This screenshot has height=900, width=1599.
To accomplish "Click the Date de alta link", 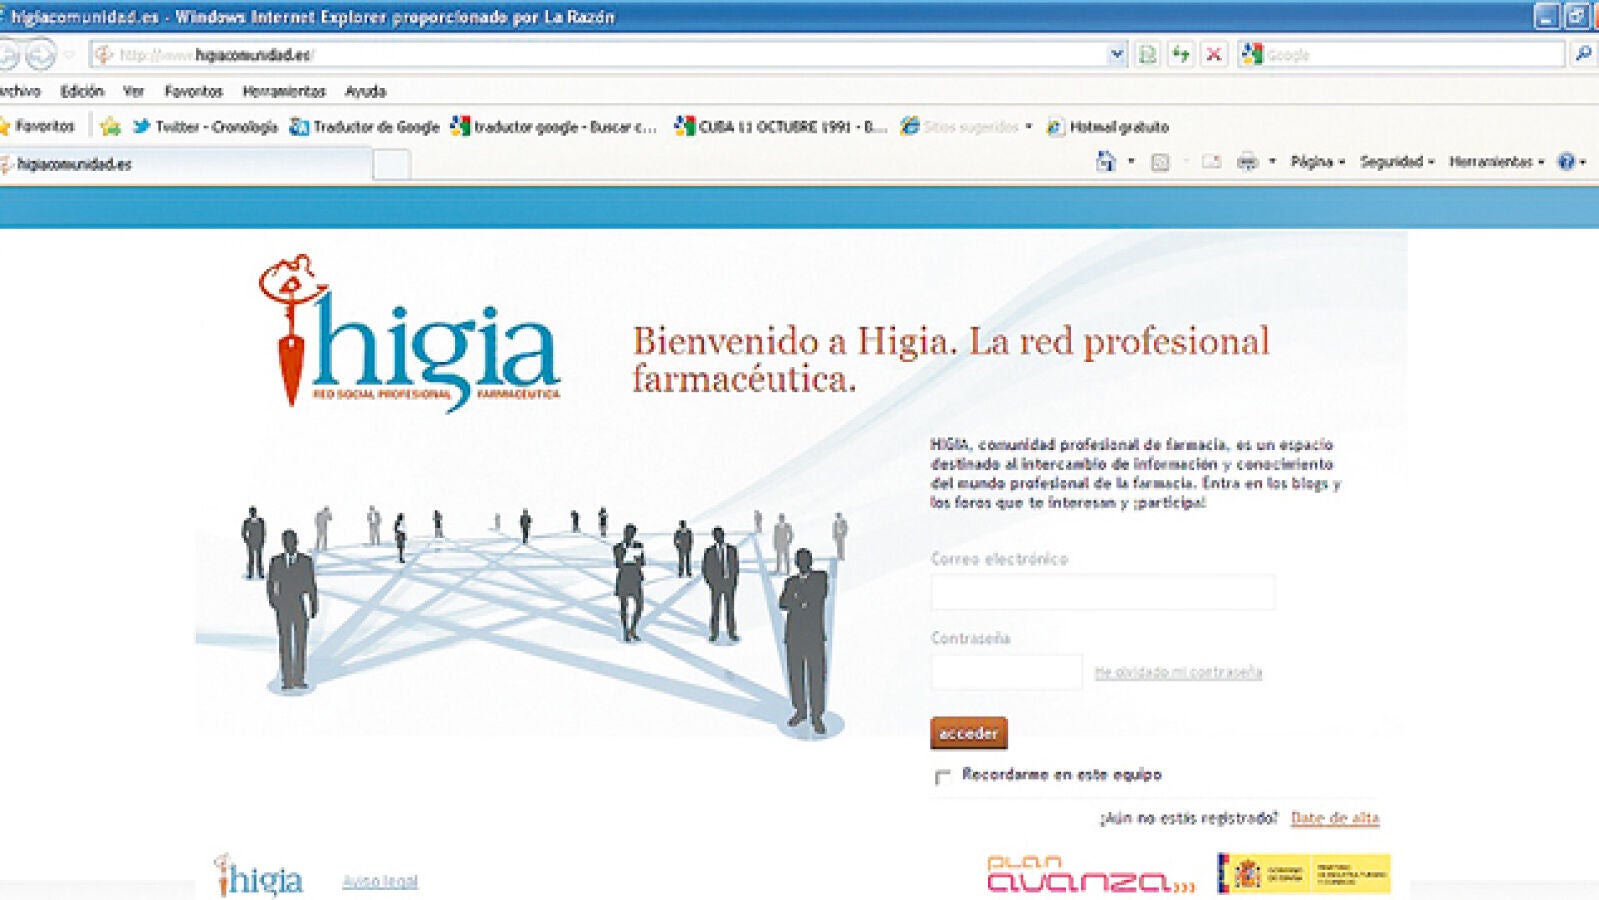I will (x=1334, y=818).
